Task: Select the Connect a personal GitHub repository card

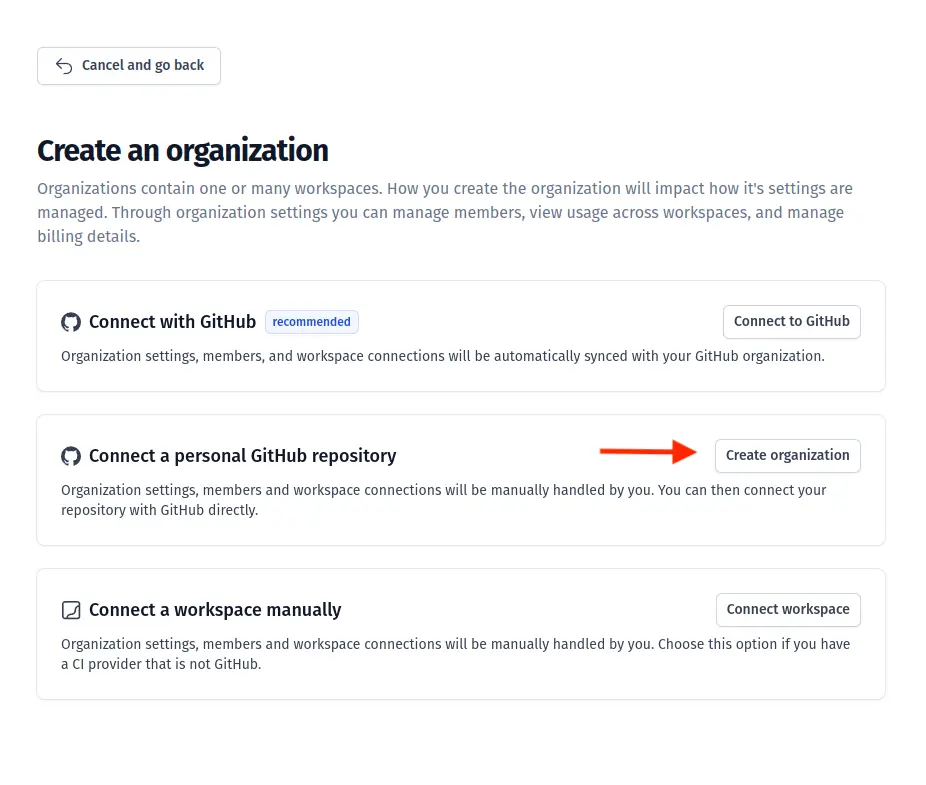Action: tap(460, 480)
